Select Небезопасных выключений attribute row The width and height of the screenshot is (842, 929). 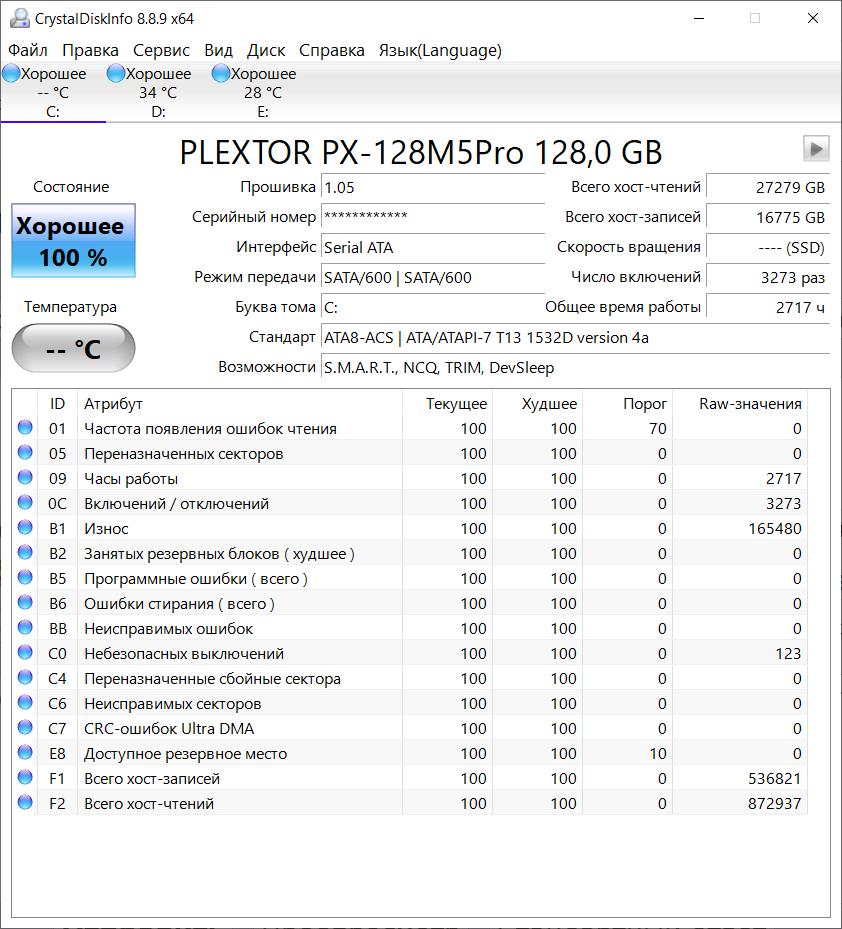pos(409,653)
